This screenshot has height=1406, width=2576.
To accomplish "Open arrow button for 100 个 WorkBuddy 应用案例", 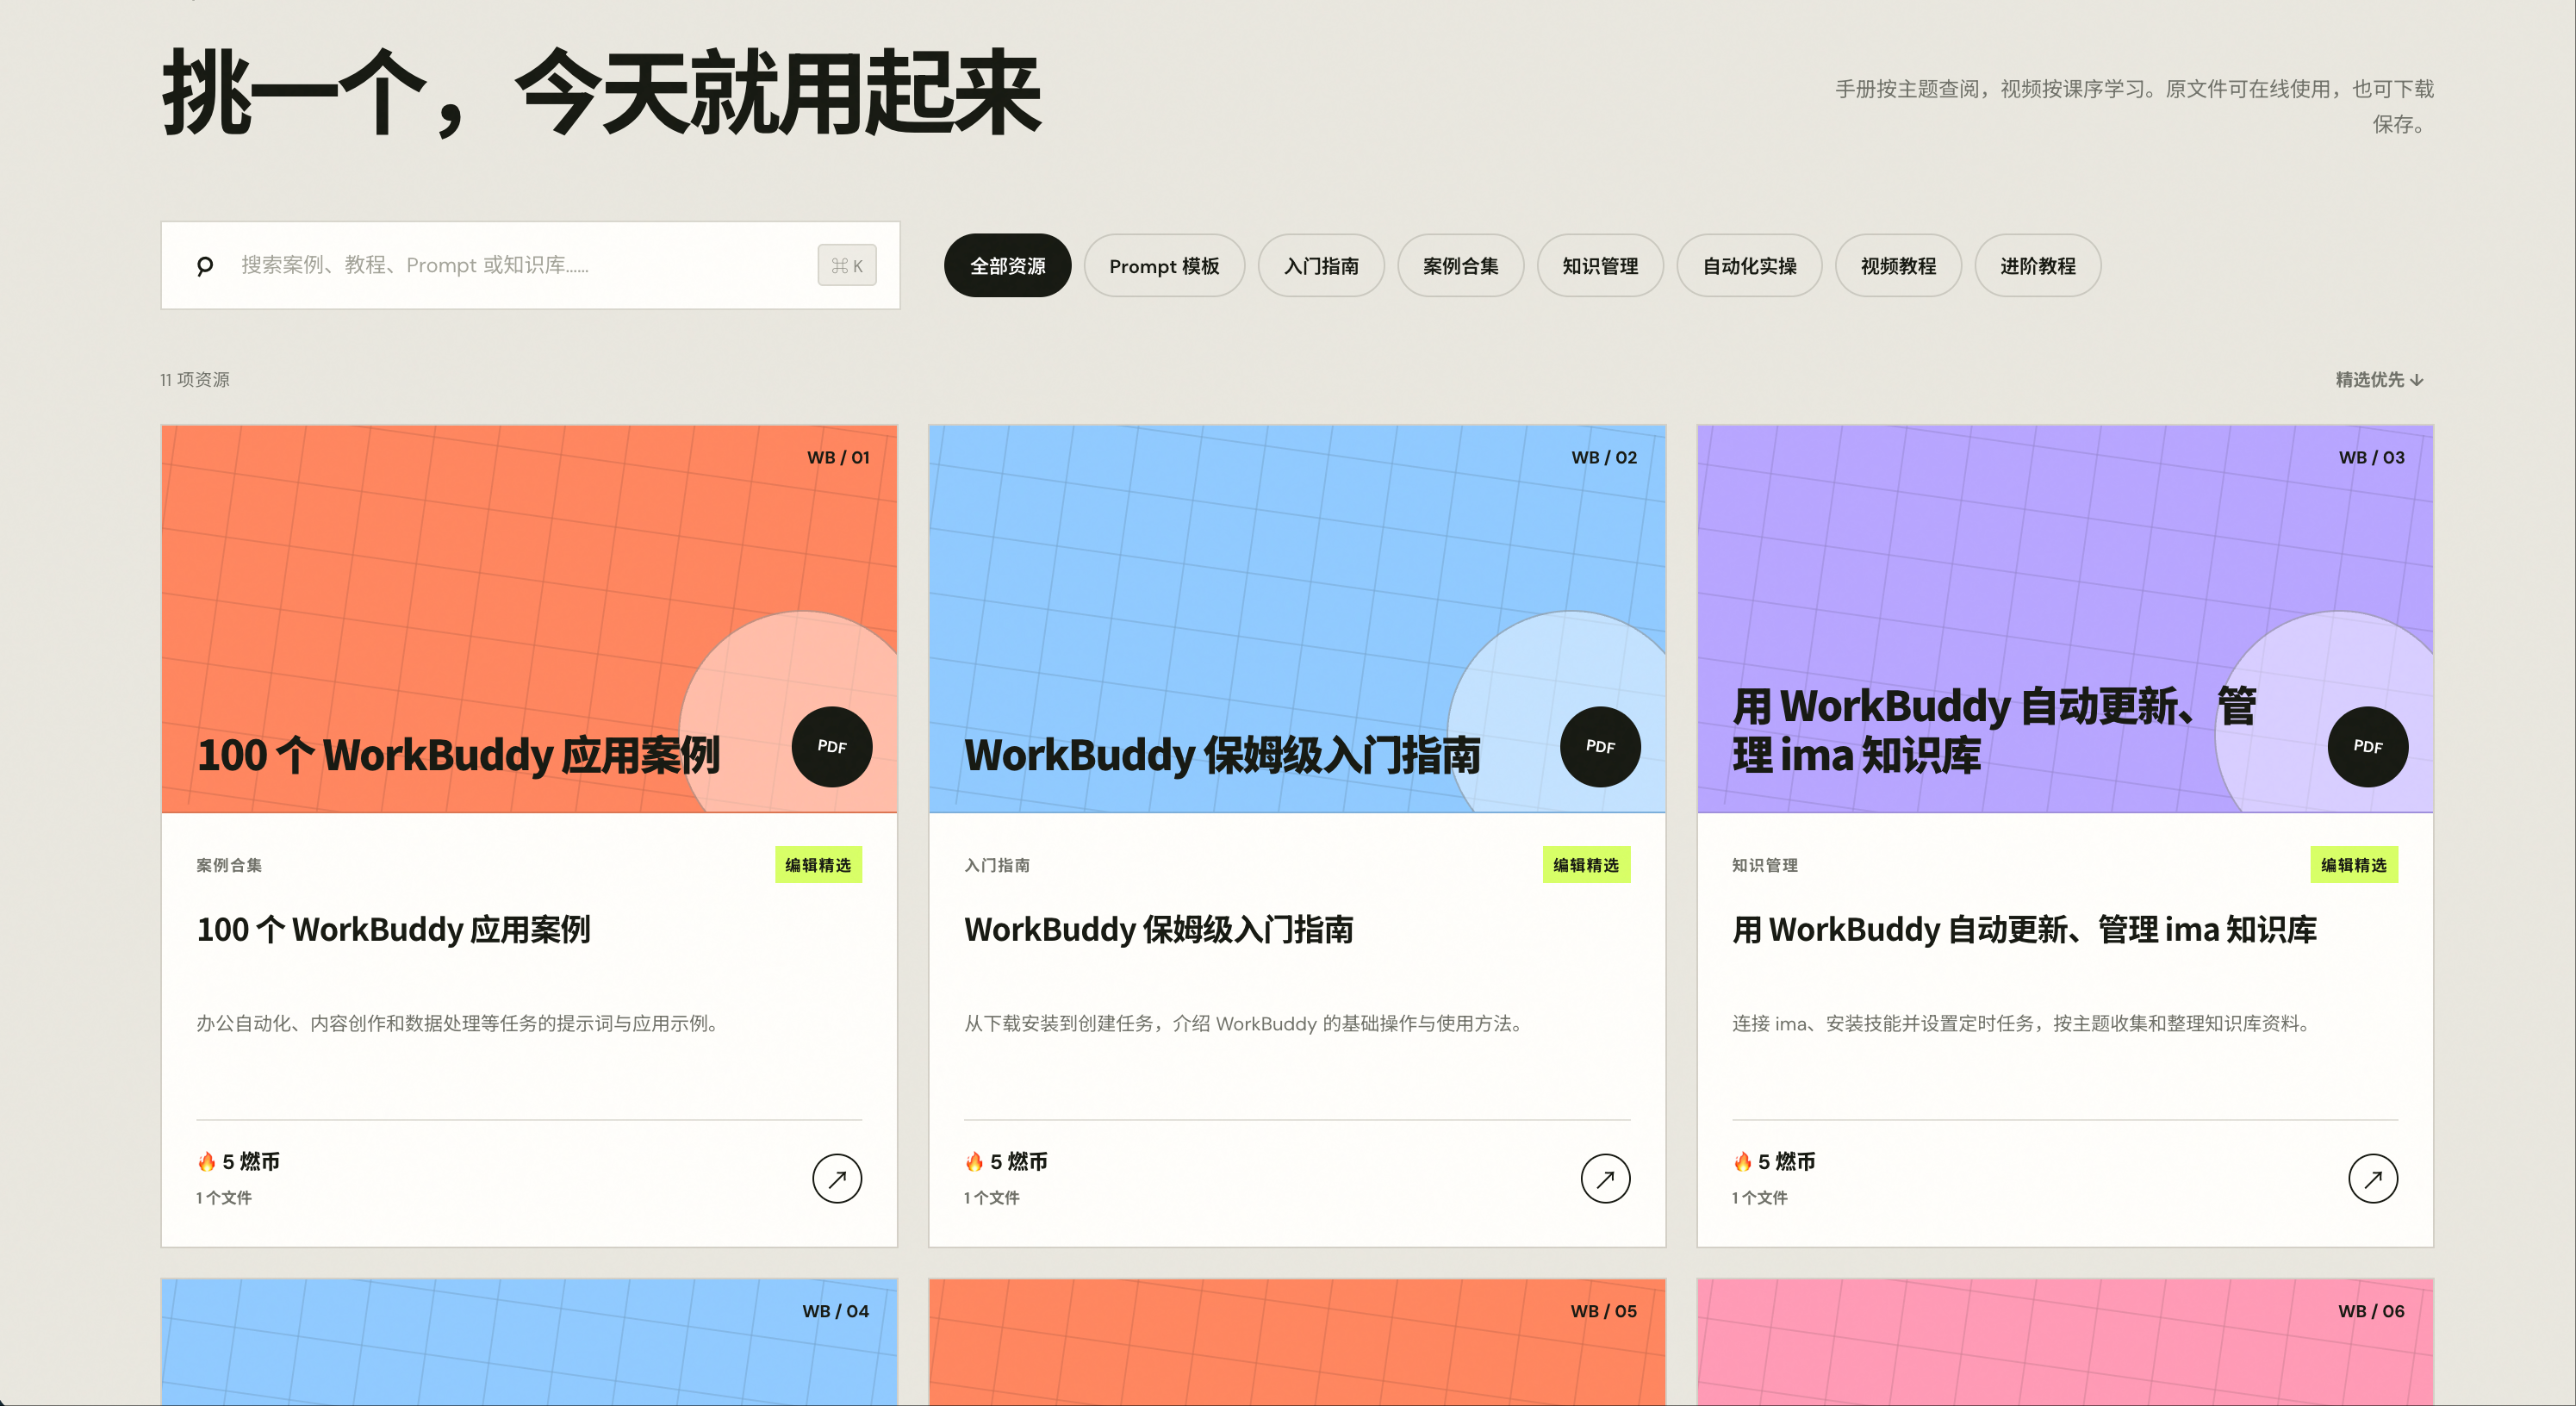I will coord(837,1179).
